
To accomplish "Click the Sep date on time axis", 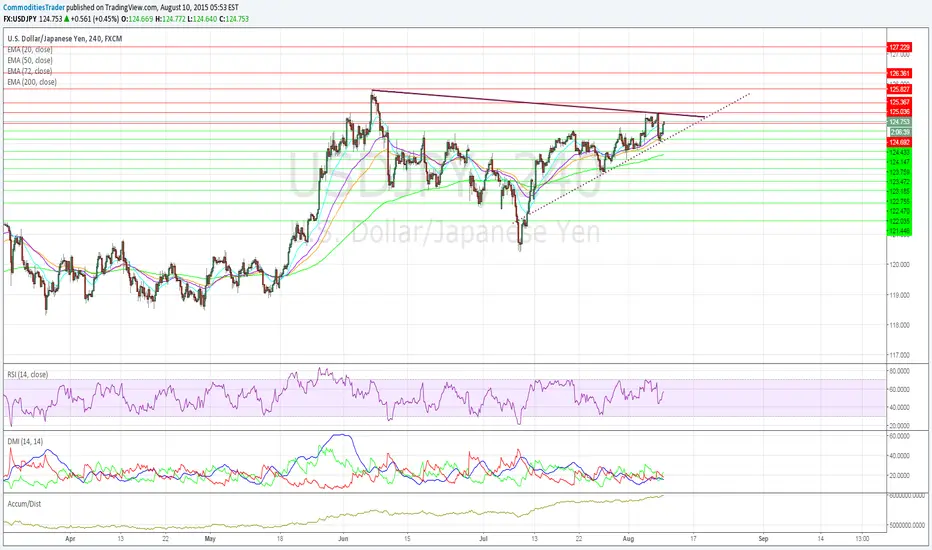I will [764, 539].
